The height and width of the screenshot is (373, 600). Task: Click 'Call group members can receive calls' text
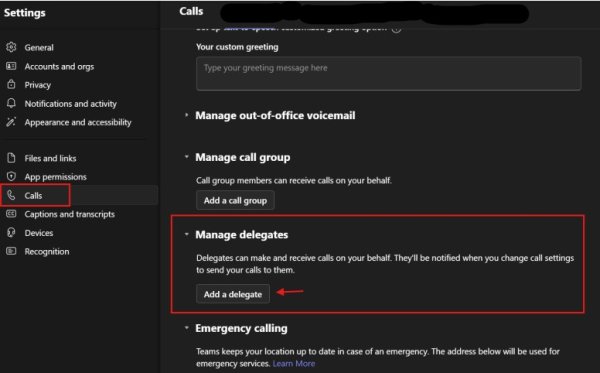294,181
